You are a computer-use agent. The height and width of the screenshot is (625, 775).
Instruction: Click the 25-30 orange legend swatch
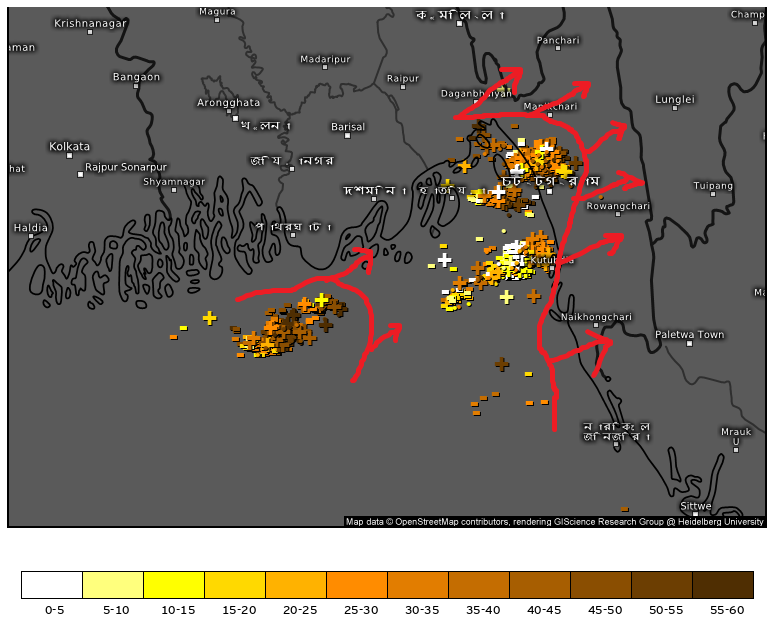click(x=357, y=585)
